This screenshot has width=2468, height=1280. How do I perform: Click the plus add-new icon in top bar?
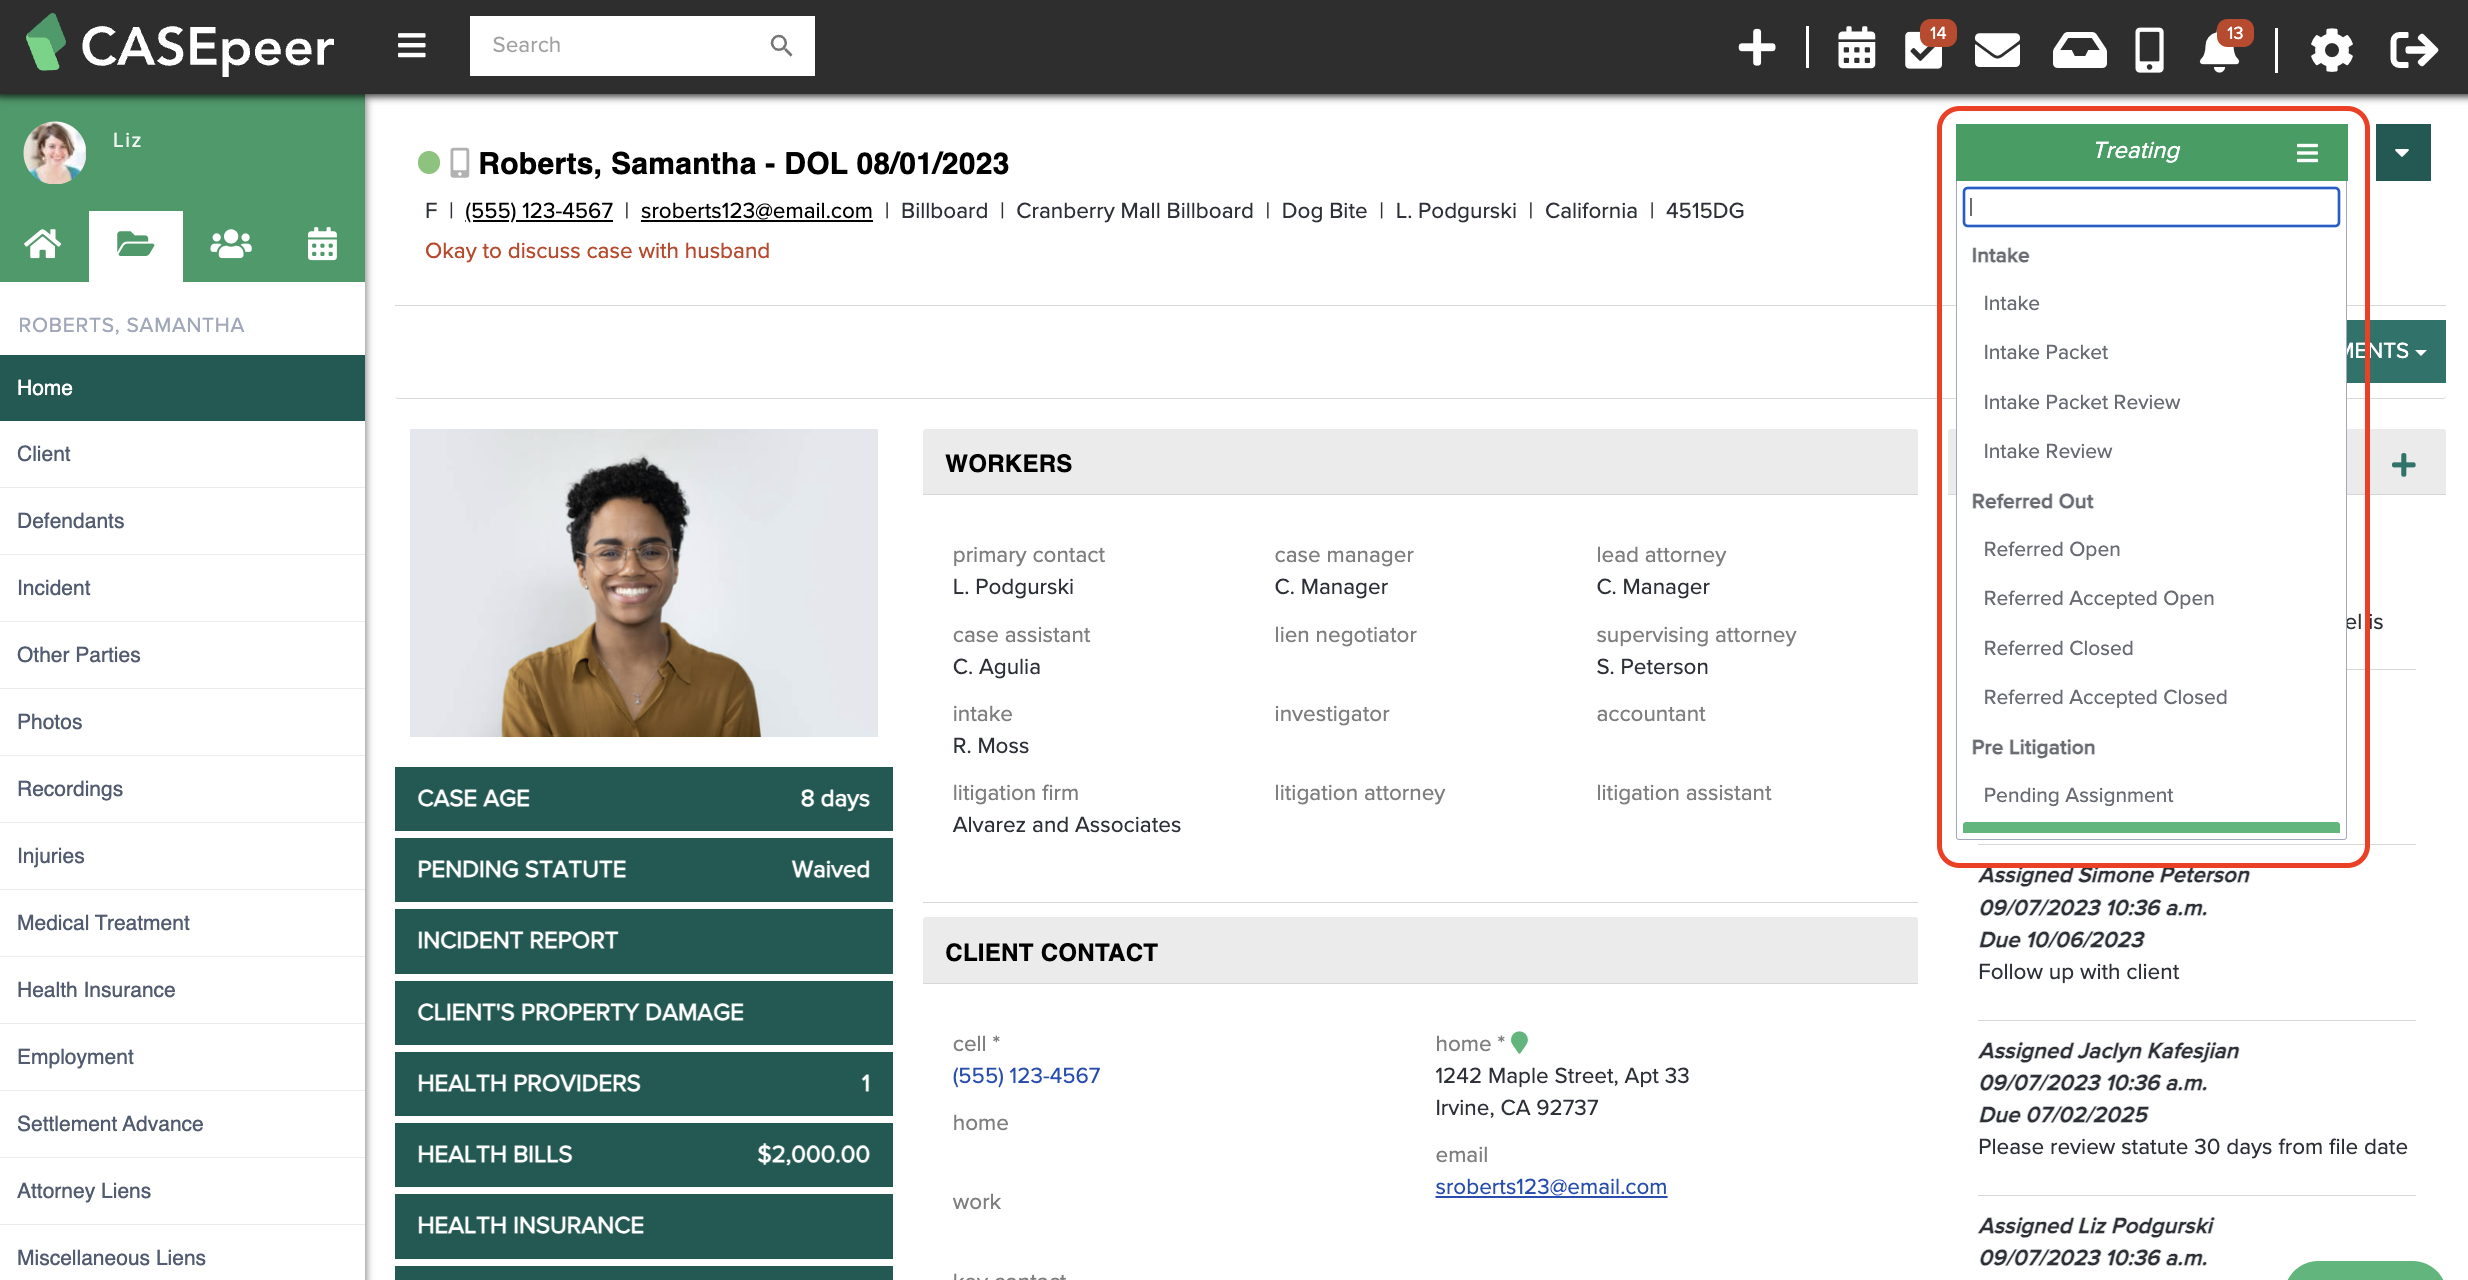click(x=1756, y=47)
